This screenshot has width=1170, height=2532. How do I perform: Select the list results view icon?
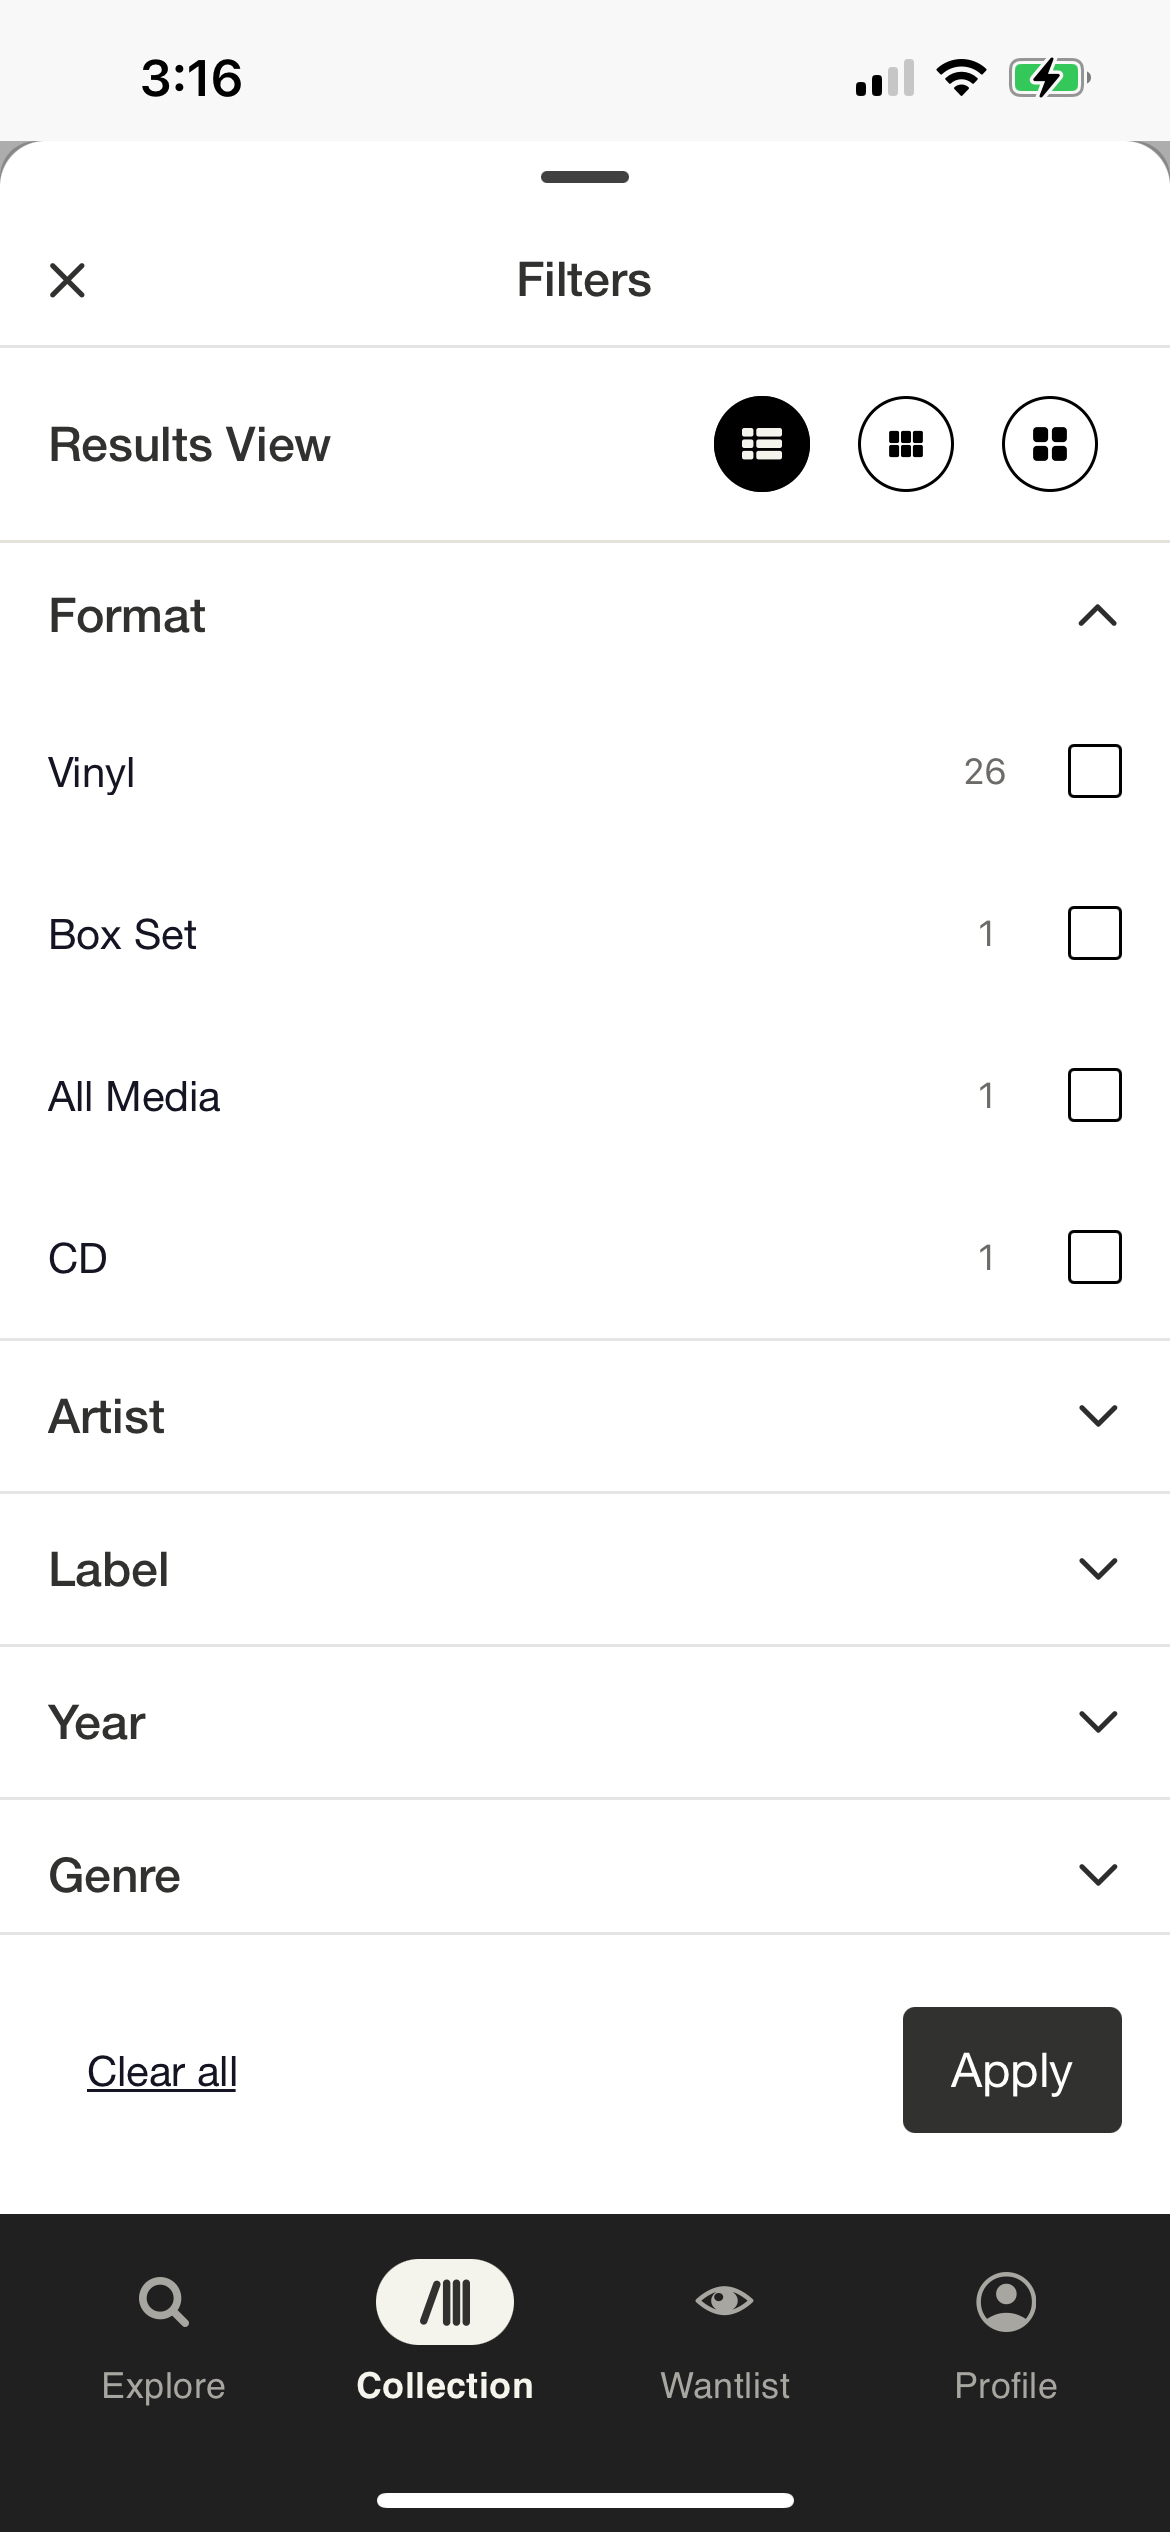[x=761, y=444]
